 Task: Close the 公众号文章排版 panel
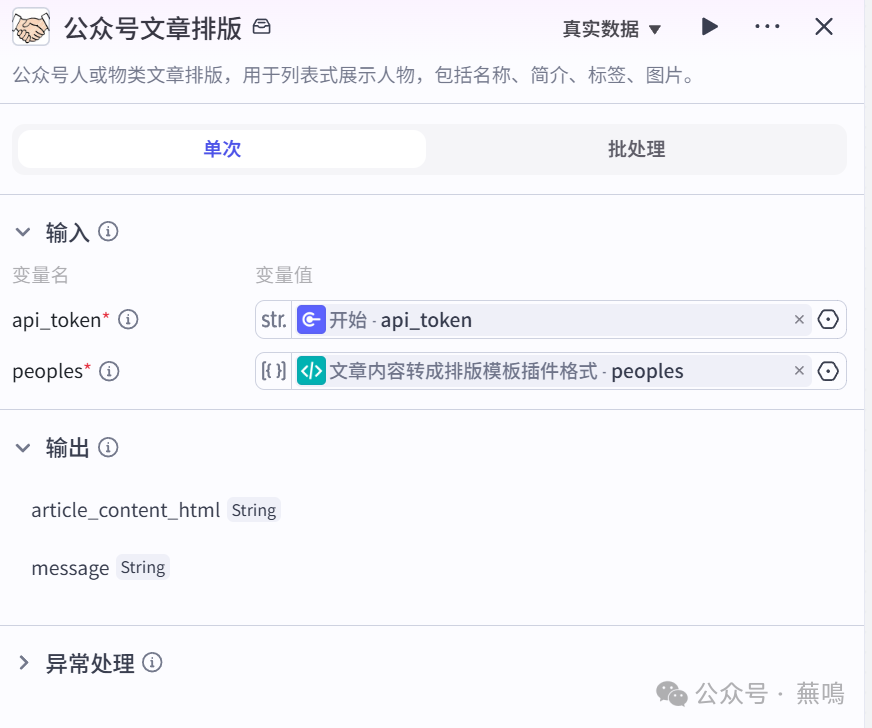tap(824, 27)
